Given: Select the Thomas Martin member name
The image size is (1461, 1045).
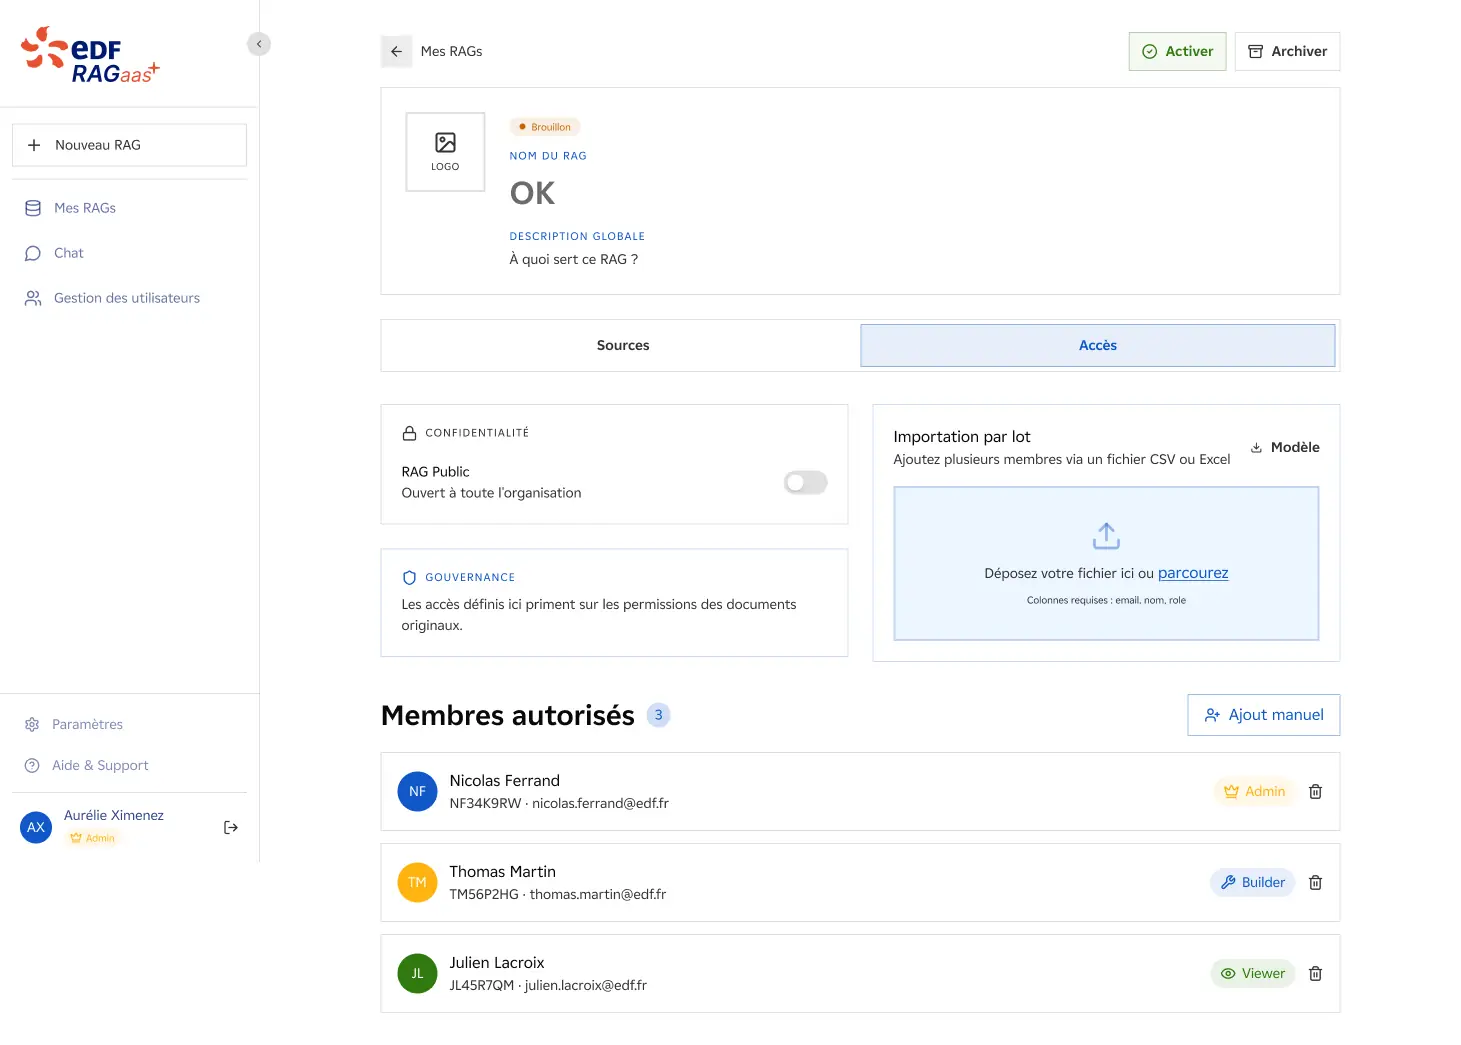Looking at the screenshot, I should [x=502, y=872].
